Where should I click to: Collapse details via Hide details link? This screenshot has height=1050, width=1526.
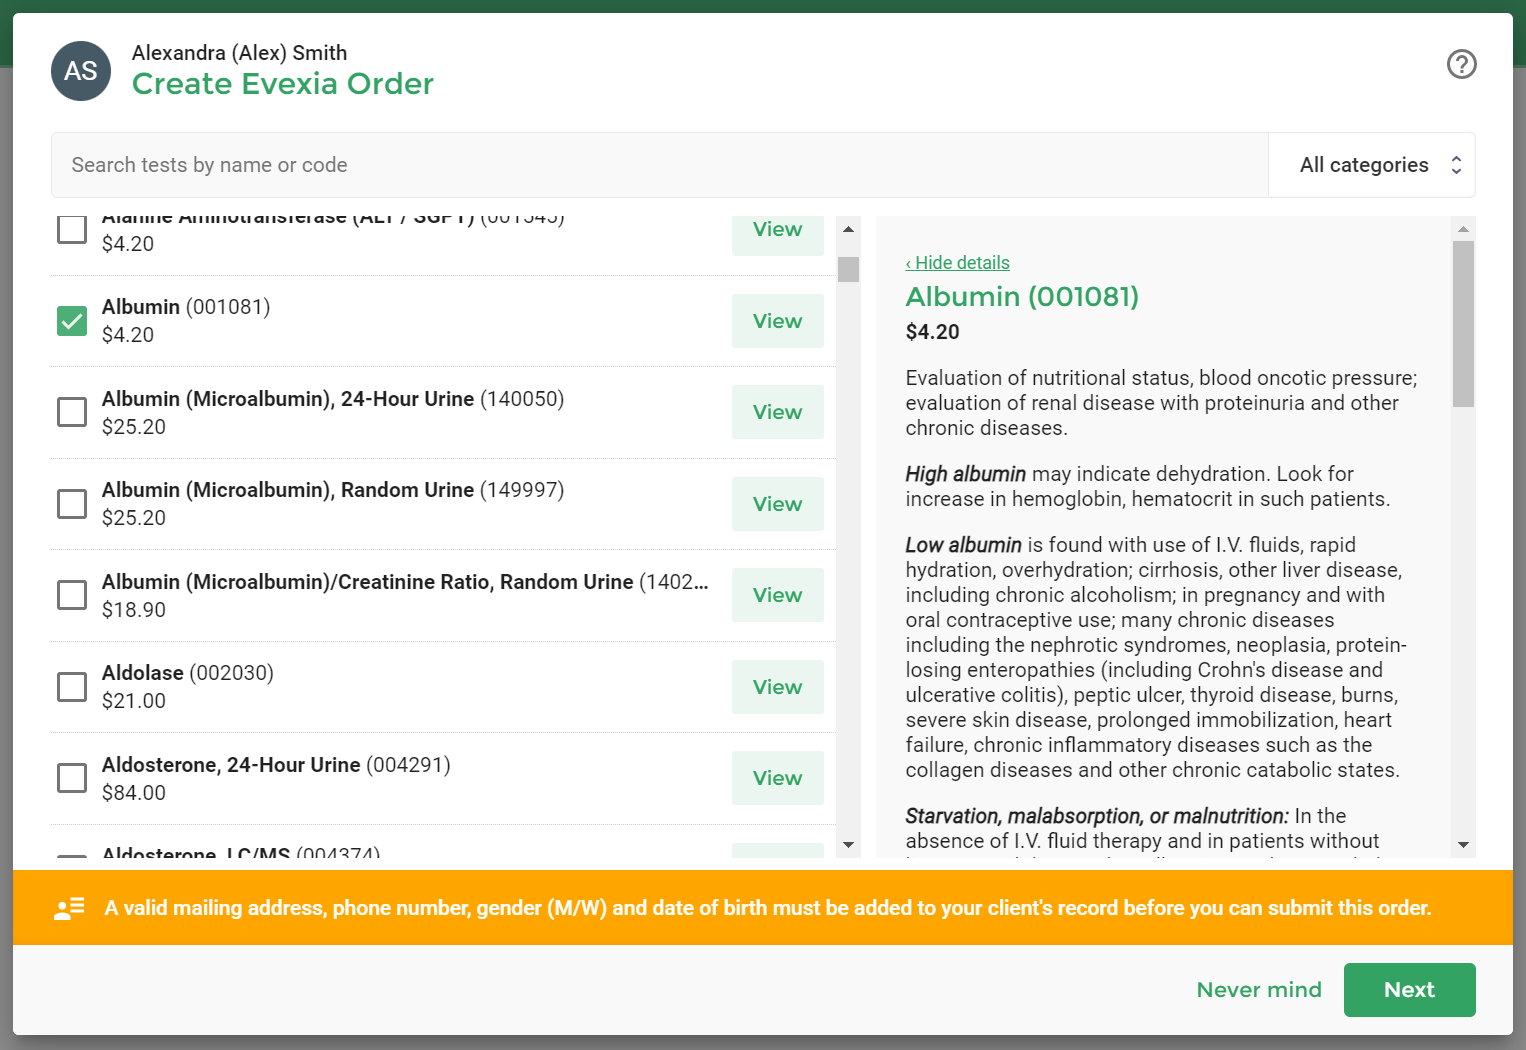click(x=958, y=263)
